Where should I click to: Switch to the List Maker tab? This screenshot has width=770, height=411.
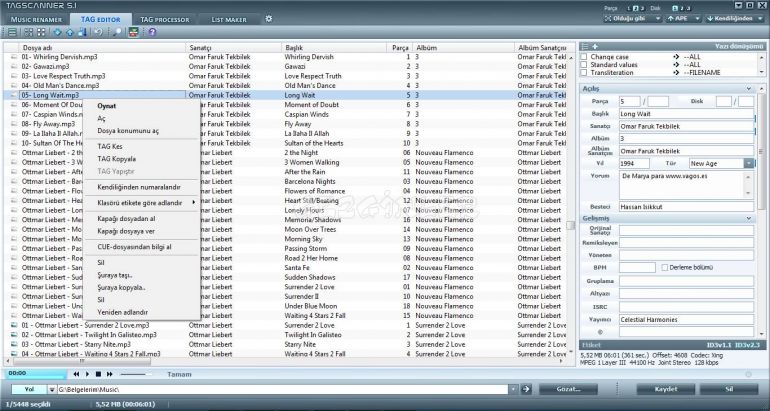(229, 20)
